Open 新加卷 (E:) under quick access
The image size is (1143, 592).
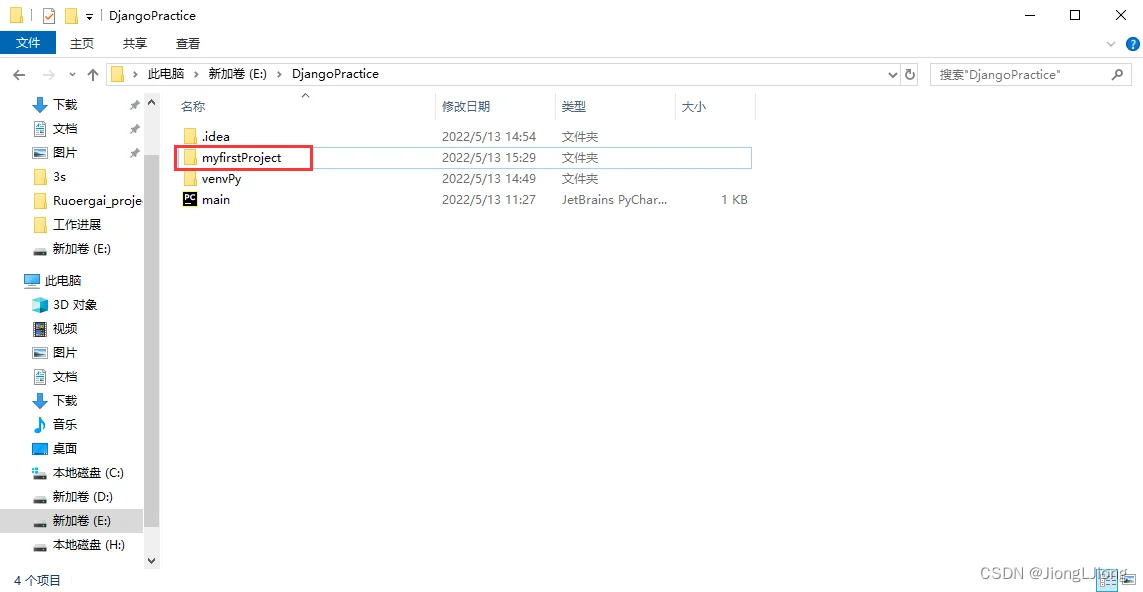pyautogui.click(x=81, y=249)
